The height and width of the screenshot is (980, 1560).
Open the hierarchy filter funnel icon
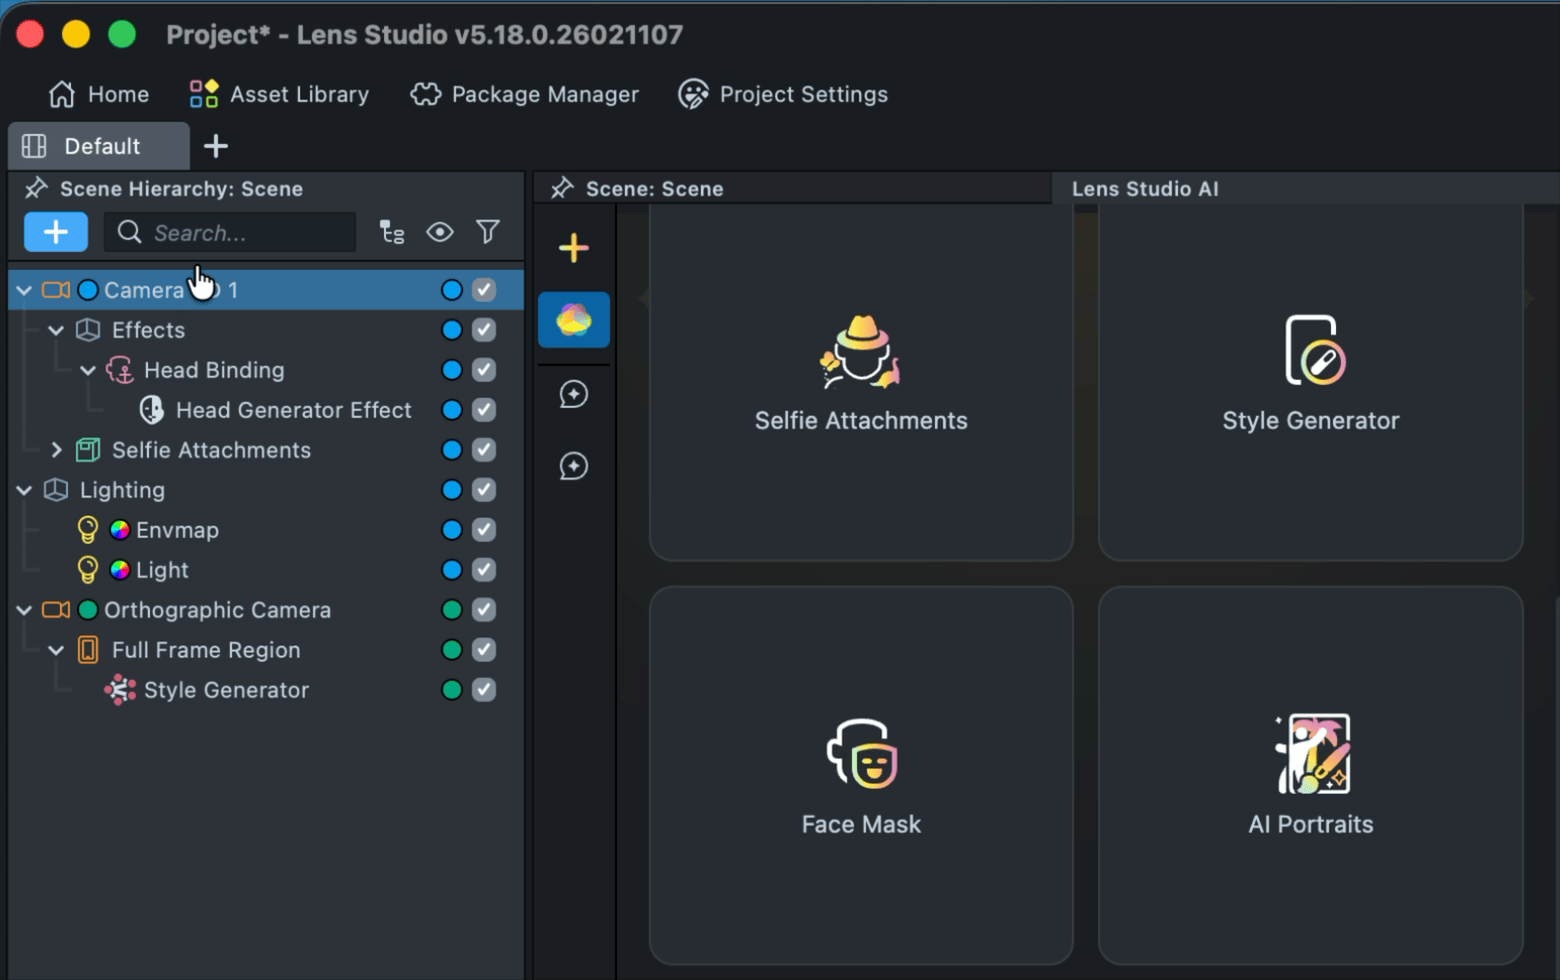(487, 232)
